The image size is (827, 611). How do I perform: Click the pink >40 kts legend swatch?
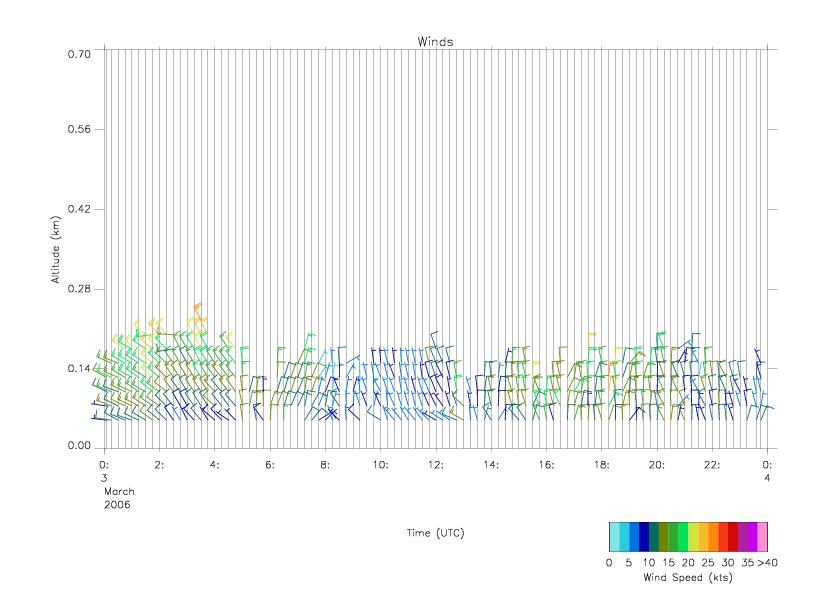[x=763, y=537]
